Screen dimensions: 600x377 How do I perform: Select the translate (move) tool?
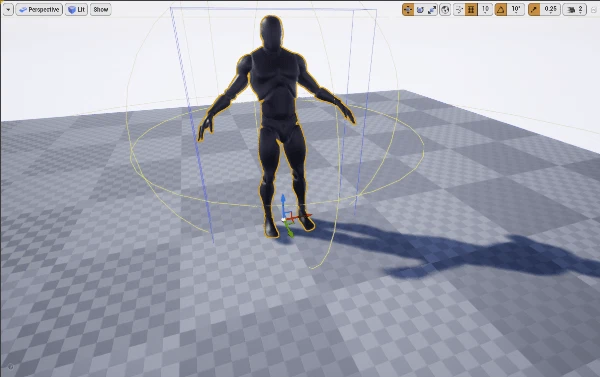pos(408,10)
